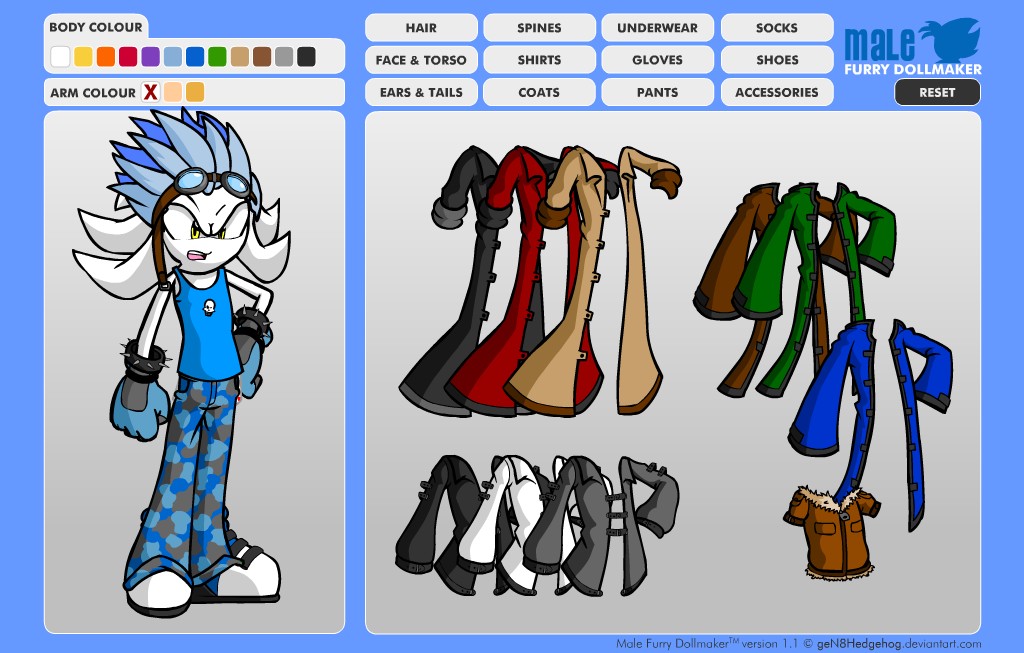Open the EARS & TAILS category
Viewport: 1024px width, 653px height.
click(x=421, y=92)
